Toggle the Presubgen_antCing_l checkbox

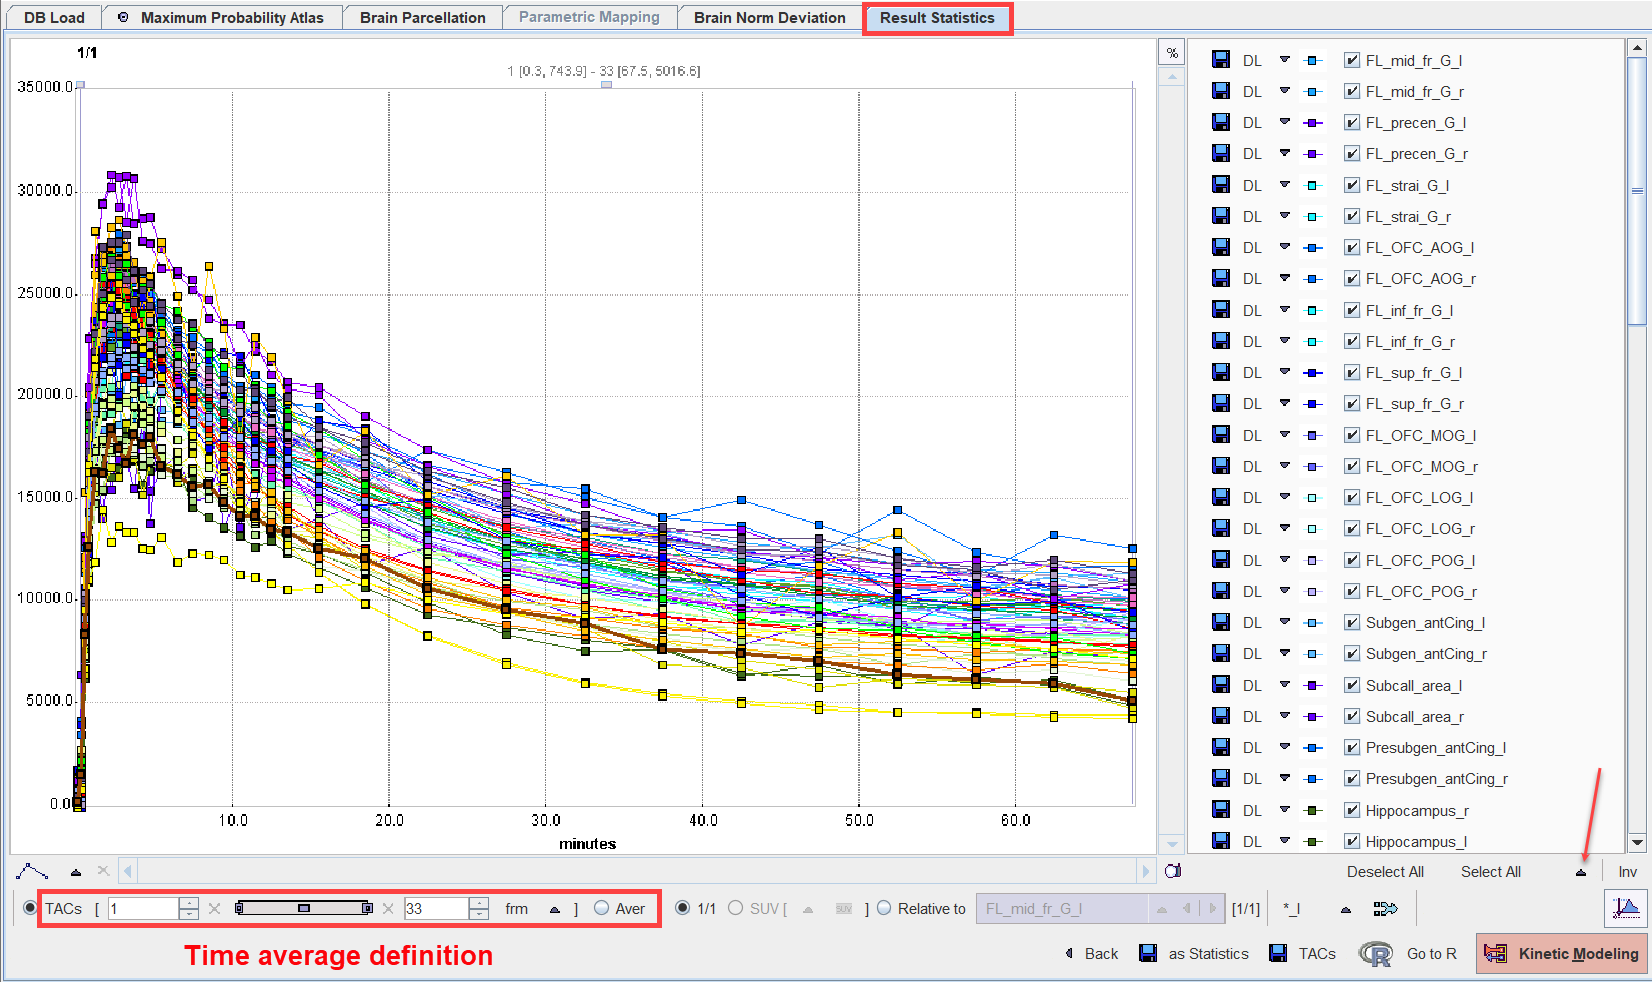pos(1352,747)
